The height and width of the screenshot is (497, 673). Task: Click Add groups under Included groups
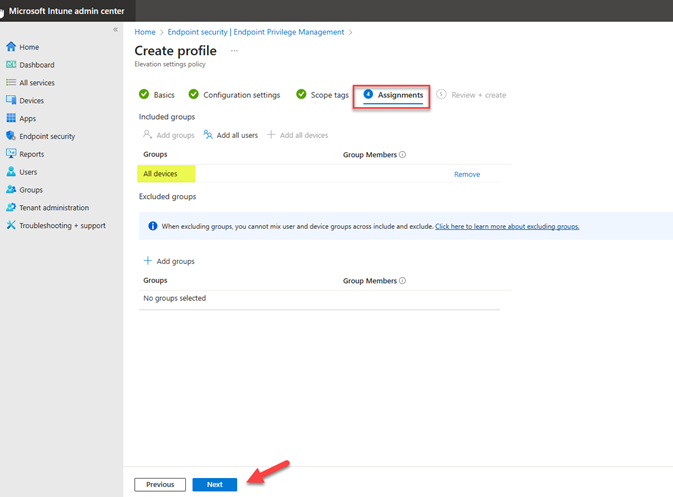point(169,135)
